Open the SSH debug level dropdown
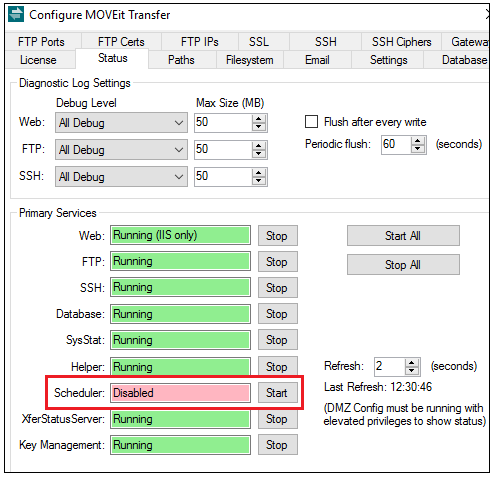Image resolution: width=495 pixels, height=477 pixels. click(121, 177)
